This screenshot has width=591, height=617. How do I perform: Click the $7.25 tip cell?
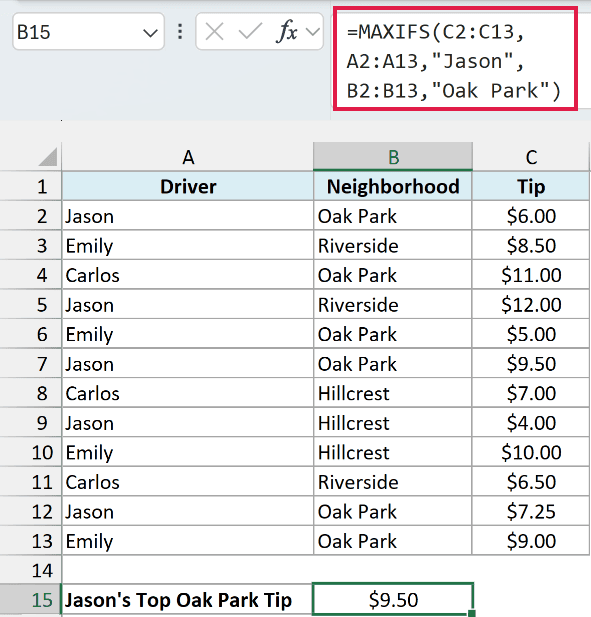pyautogui.click(x=531, y=511)
